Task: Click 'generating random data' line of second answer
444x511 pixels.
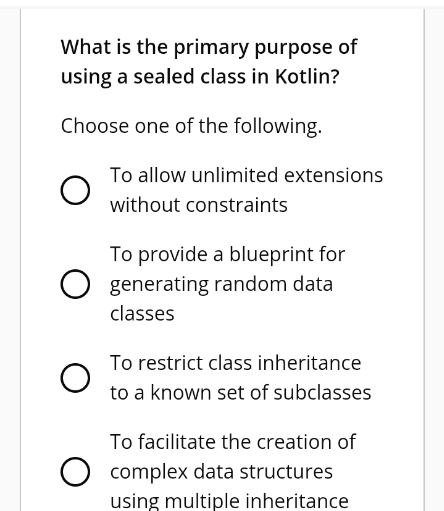Action: [221, 285]
